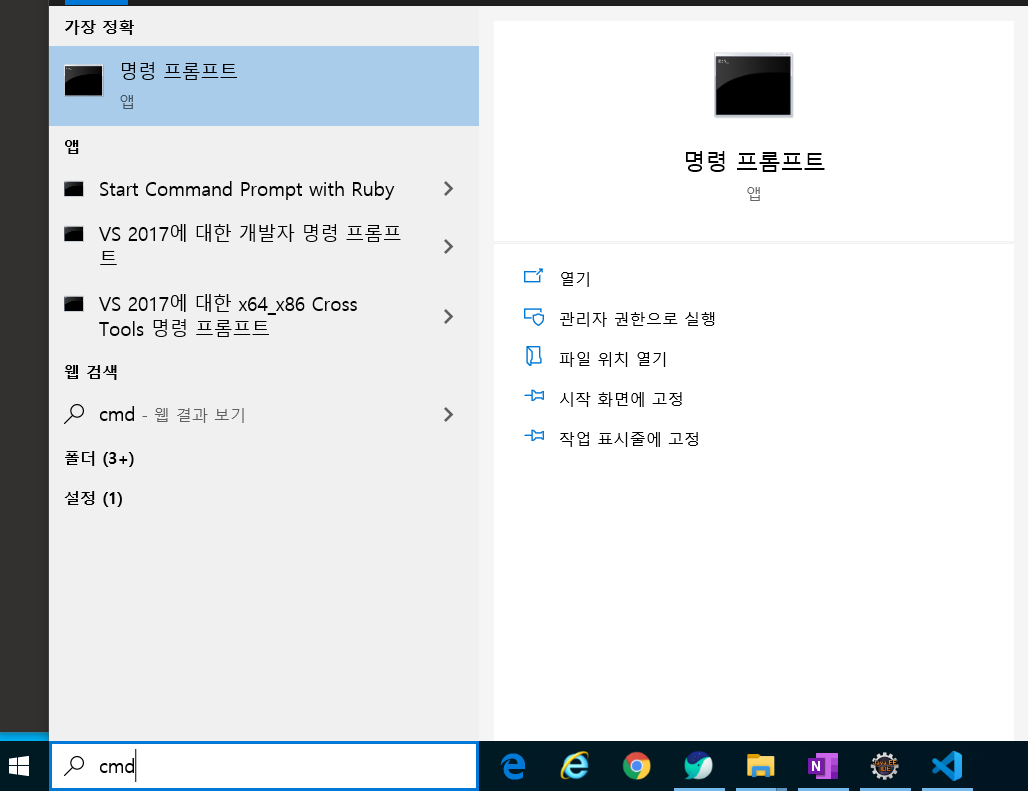1028x791 pixels.
Task: Click the Start Command Prompt with Ruby icon
Action: [x=73, y=189]
